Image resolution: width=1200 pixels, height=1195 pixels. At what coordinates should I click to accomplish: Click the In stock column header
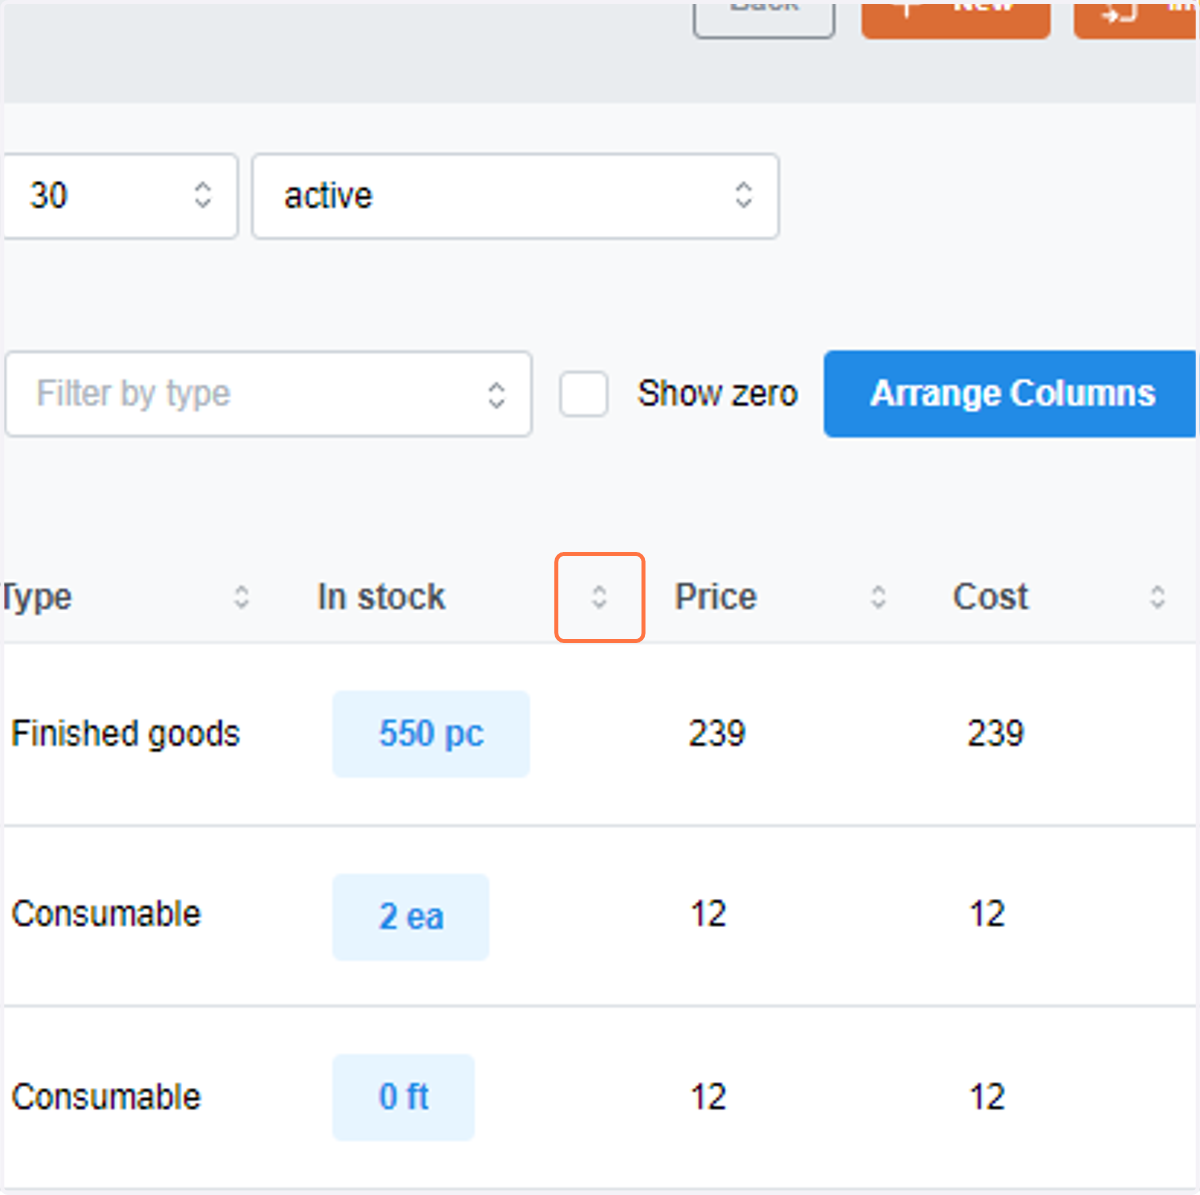tap(381, 597)
